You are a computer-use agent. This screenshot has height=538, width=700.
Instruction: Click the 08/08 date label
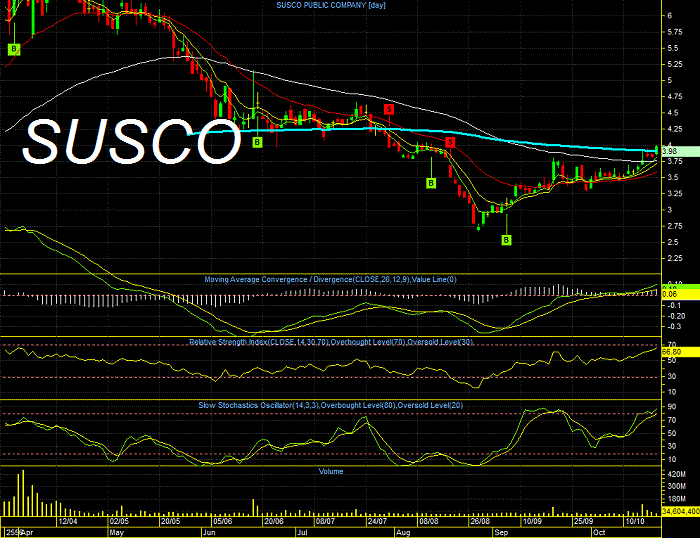[429, 521]
